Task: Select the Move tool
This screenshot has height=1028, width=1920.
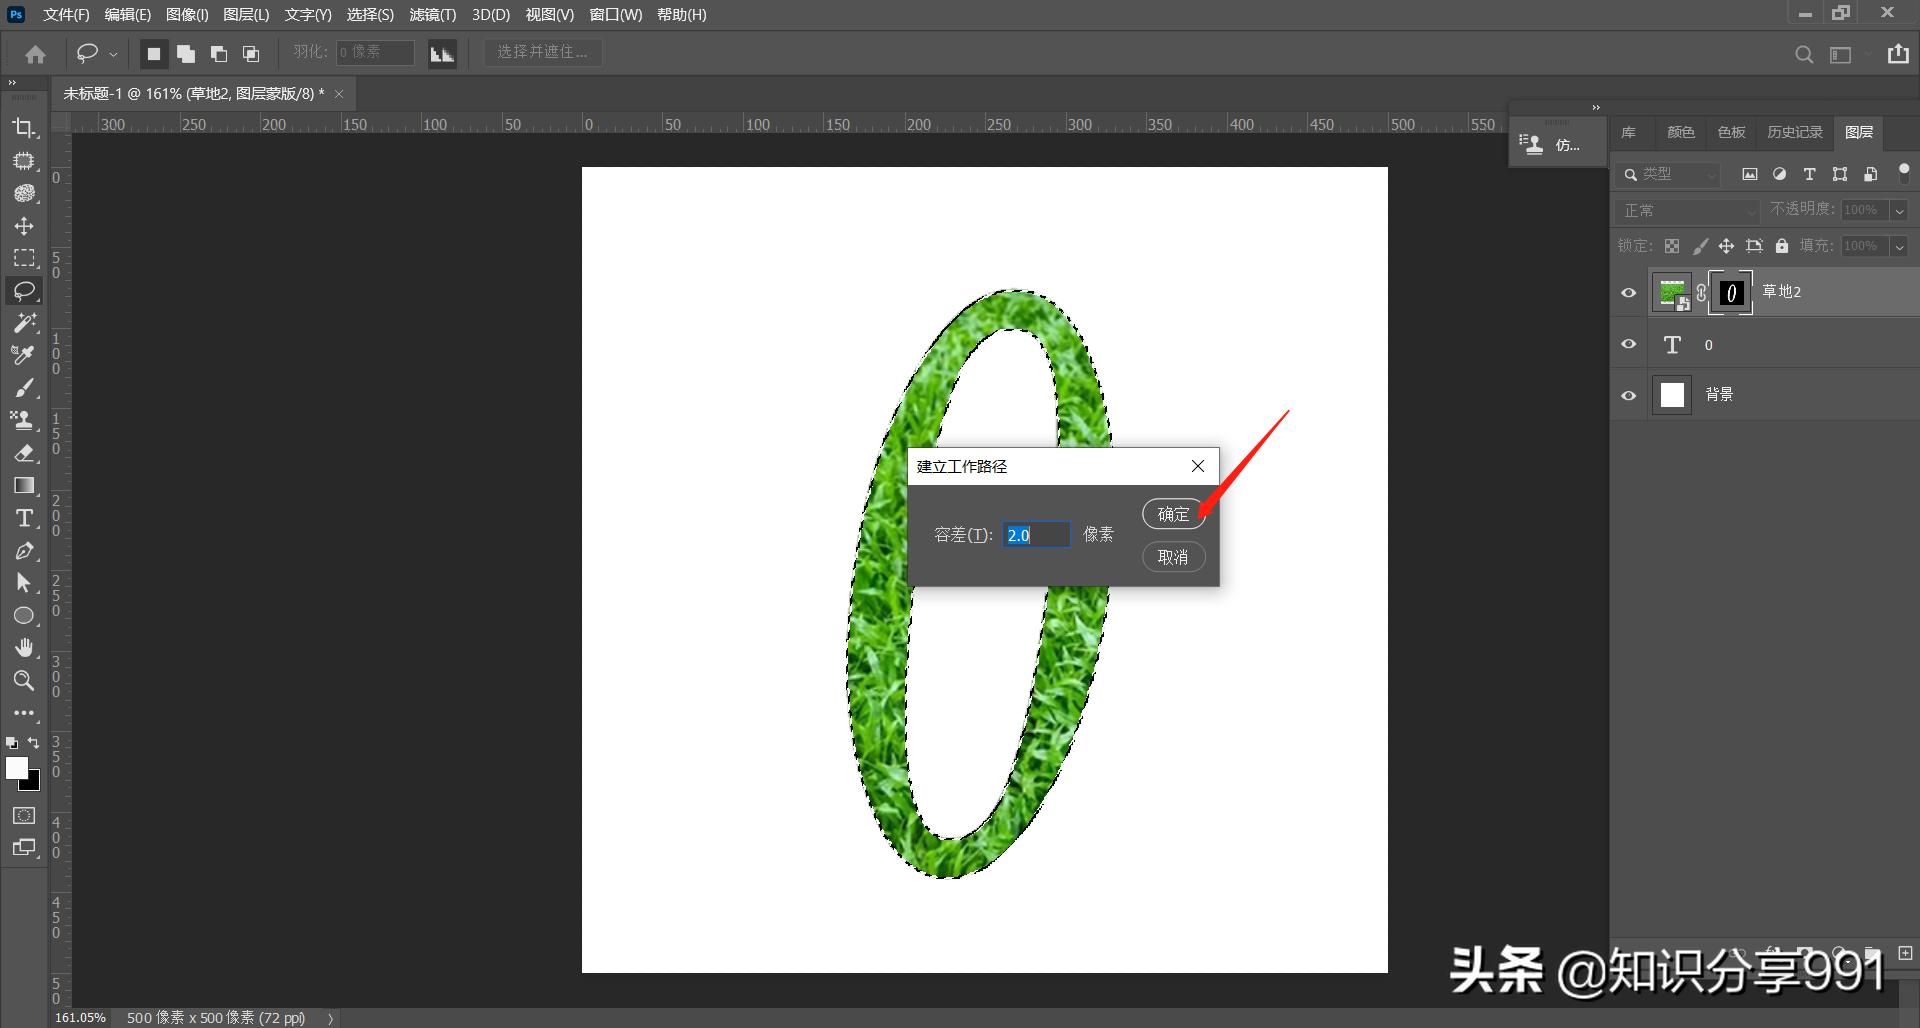Action: 24,226
